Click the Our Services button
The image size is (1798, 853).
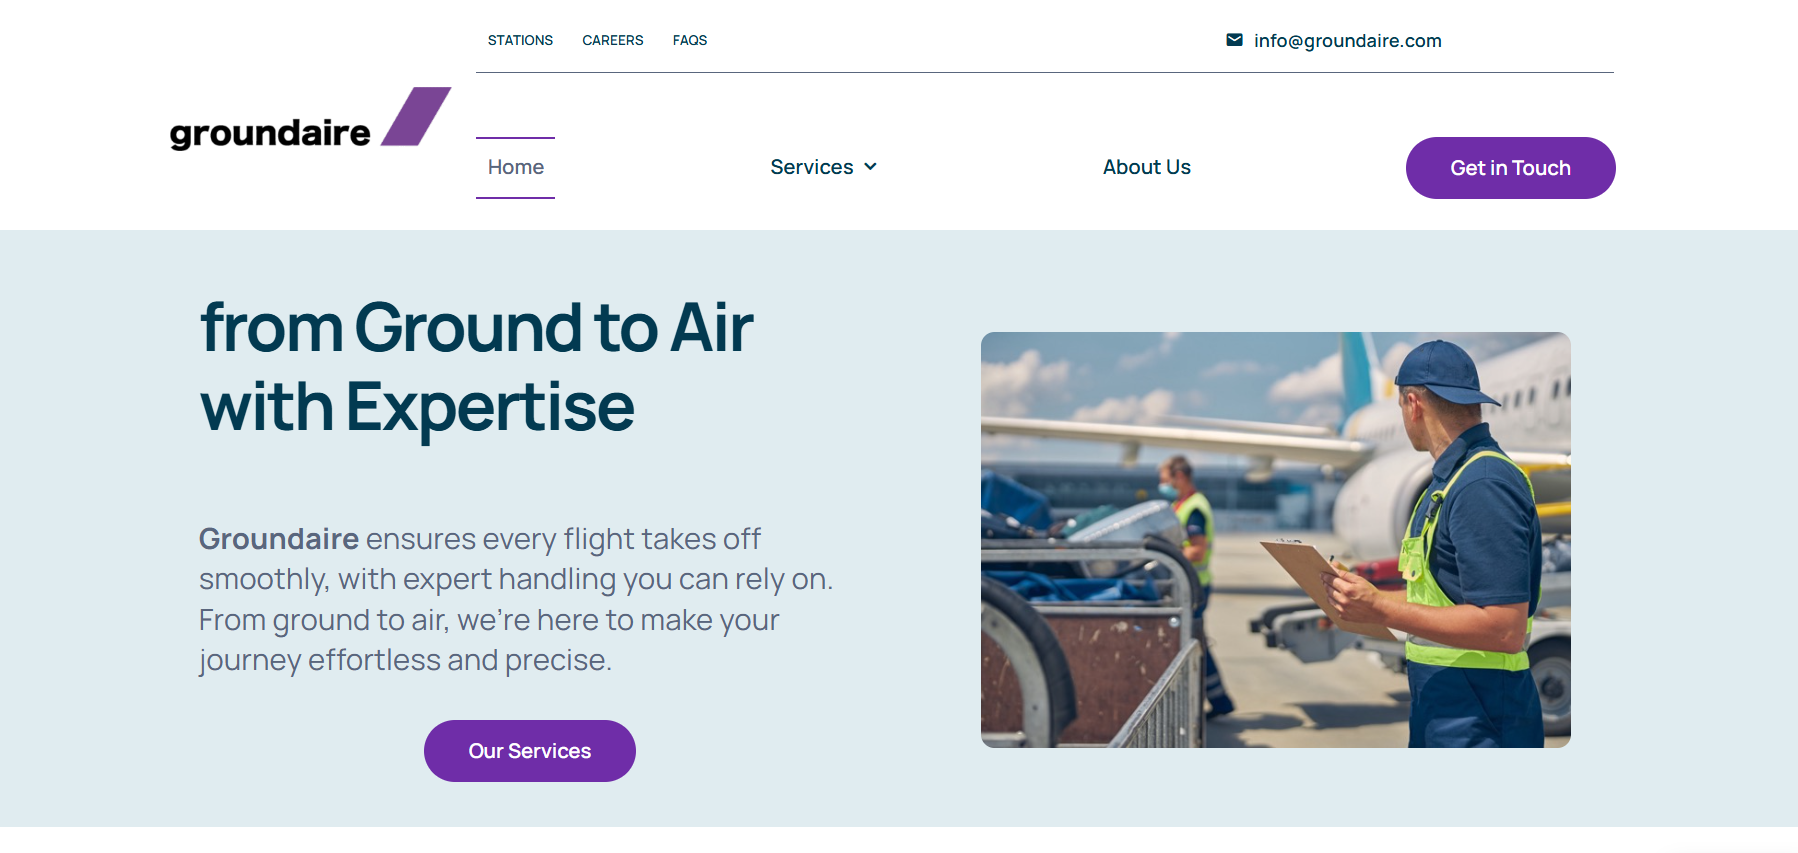(x=529, y=751)
